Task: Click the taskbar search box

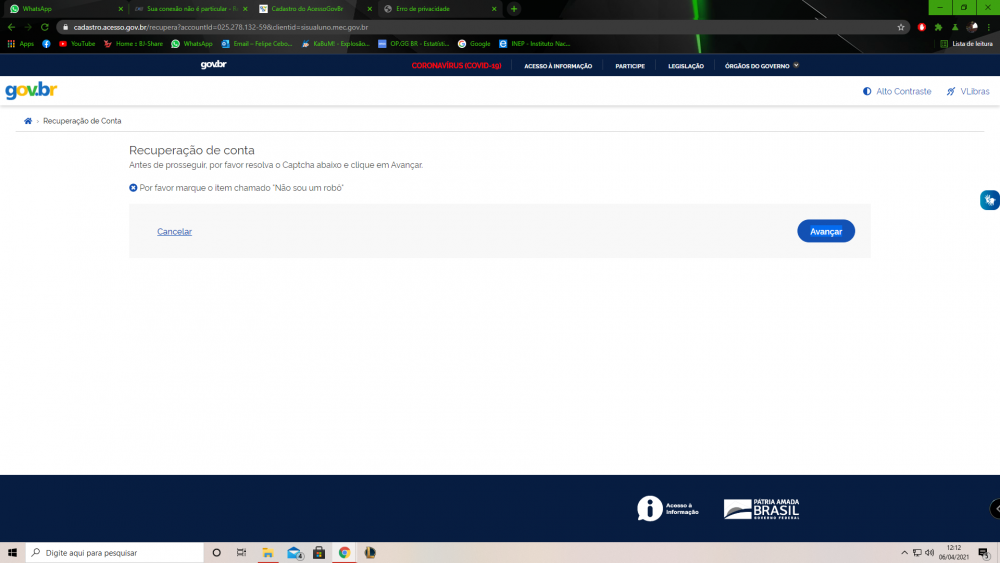Action: (x=115, y=552)
